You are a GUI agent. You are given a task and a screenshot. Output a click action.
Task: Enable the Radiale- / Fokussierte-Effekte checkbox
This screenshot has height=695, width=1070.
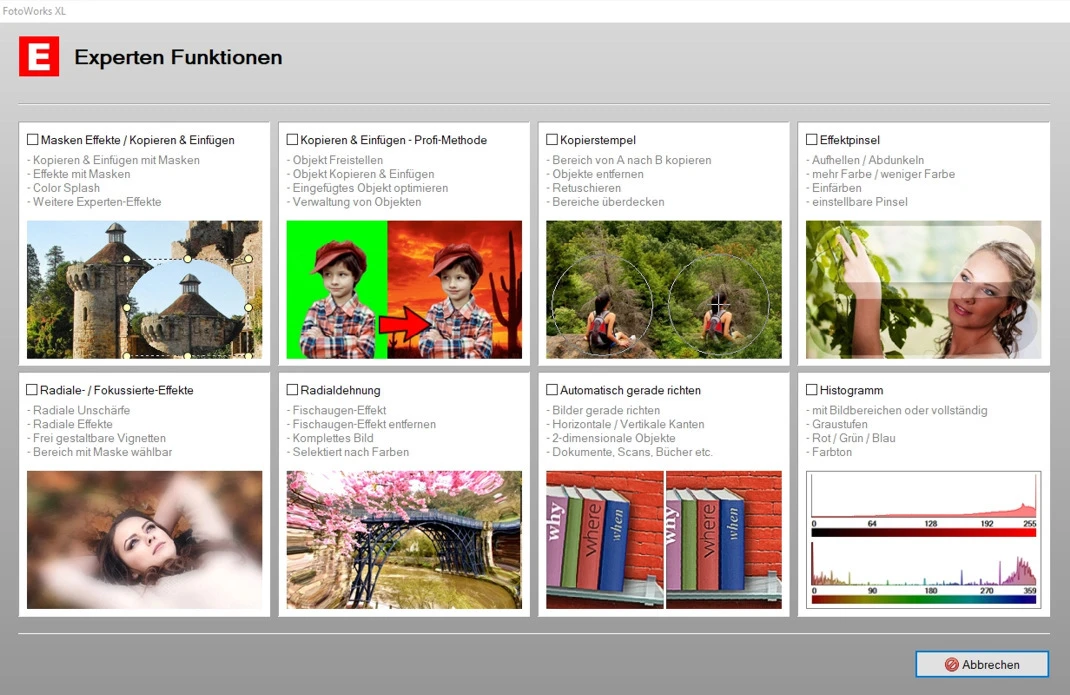[x=33, y=390]
